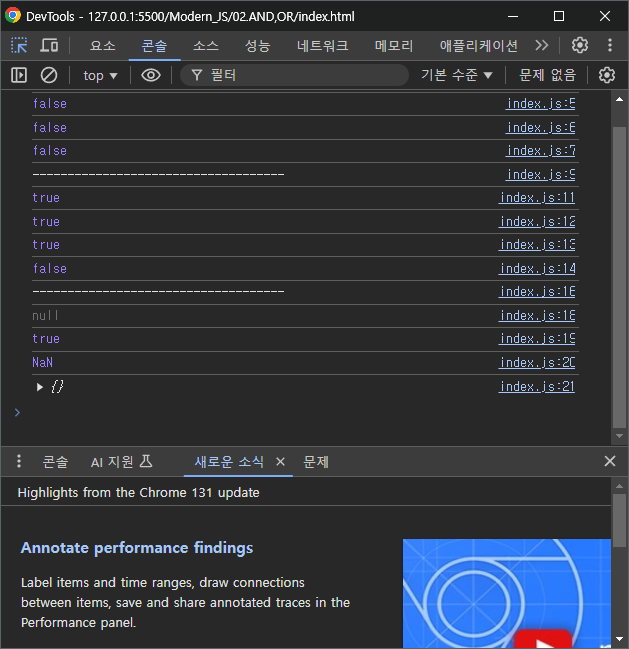Close the 새로운 소식 tab with its x
The width and height of the screenshot is (629, 649).
click(x=280, y=461)
